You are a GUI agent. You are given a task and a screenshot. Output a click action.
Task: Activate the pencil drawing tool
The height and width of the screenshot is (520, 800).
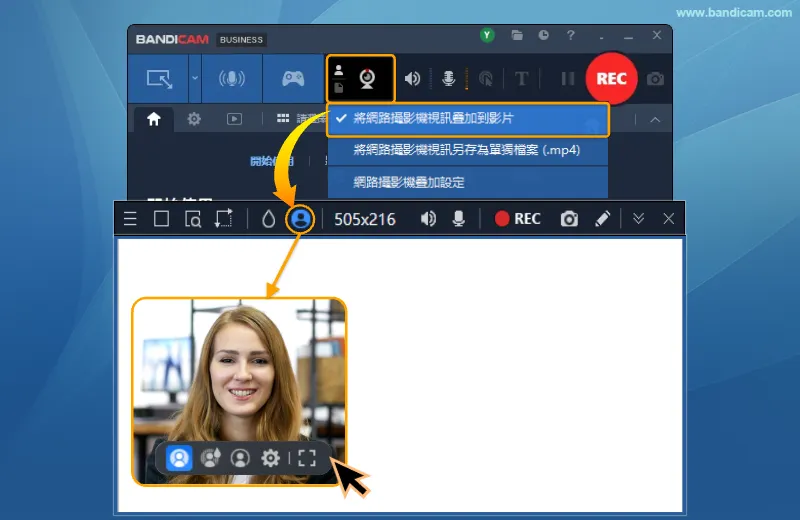tap(603, 219)
